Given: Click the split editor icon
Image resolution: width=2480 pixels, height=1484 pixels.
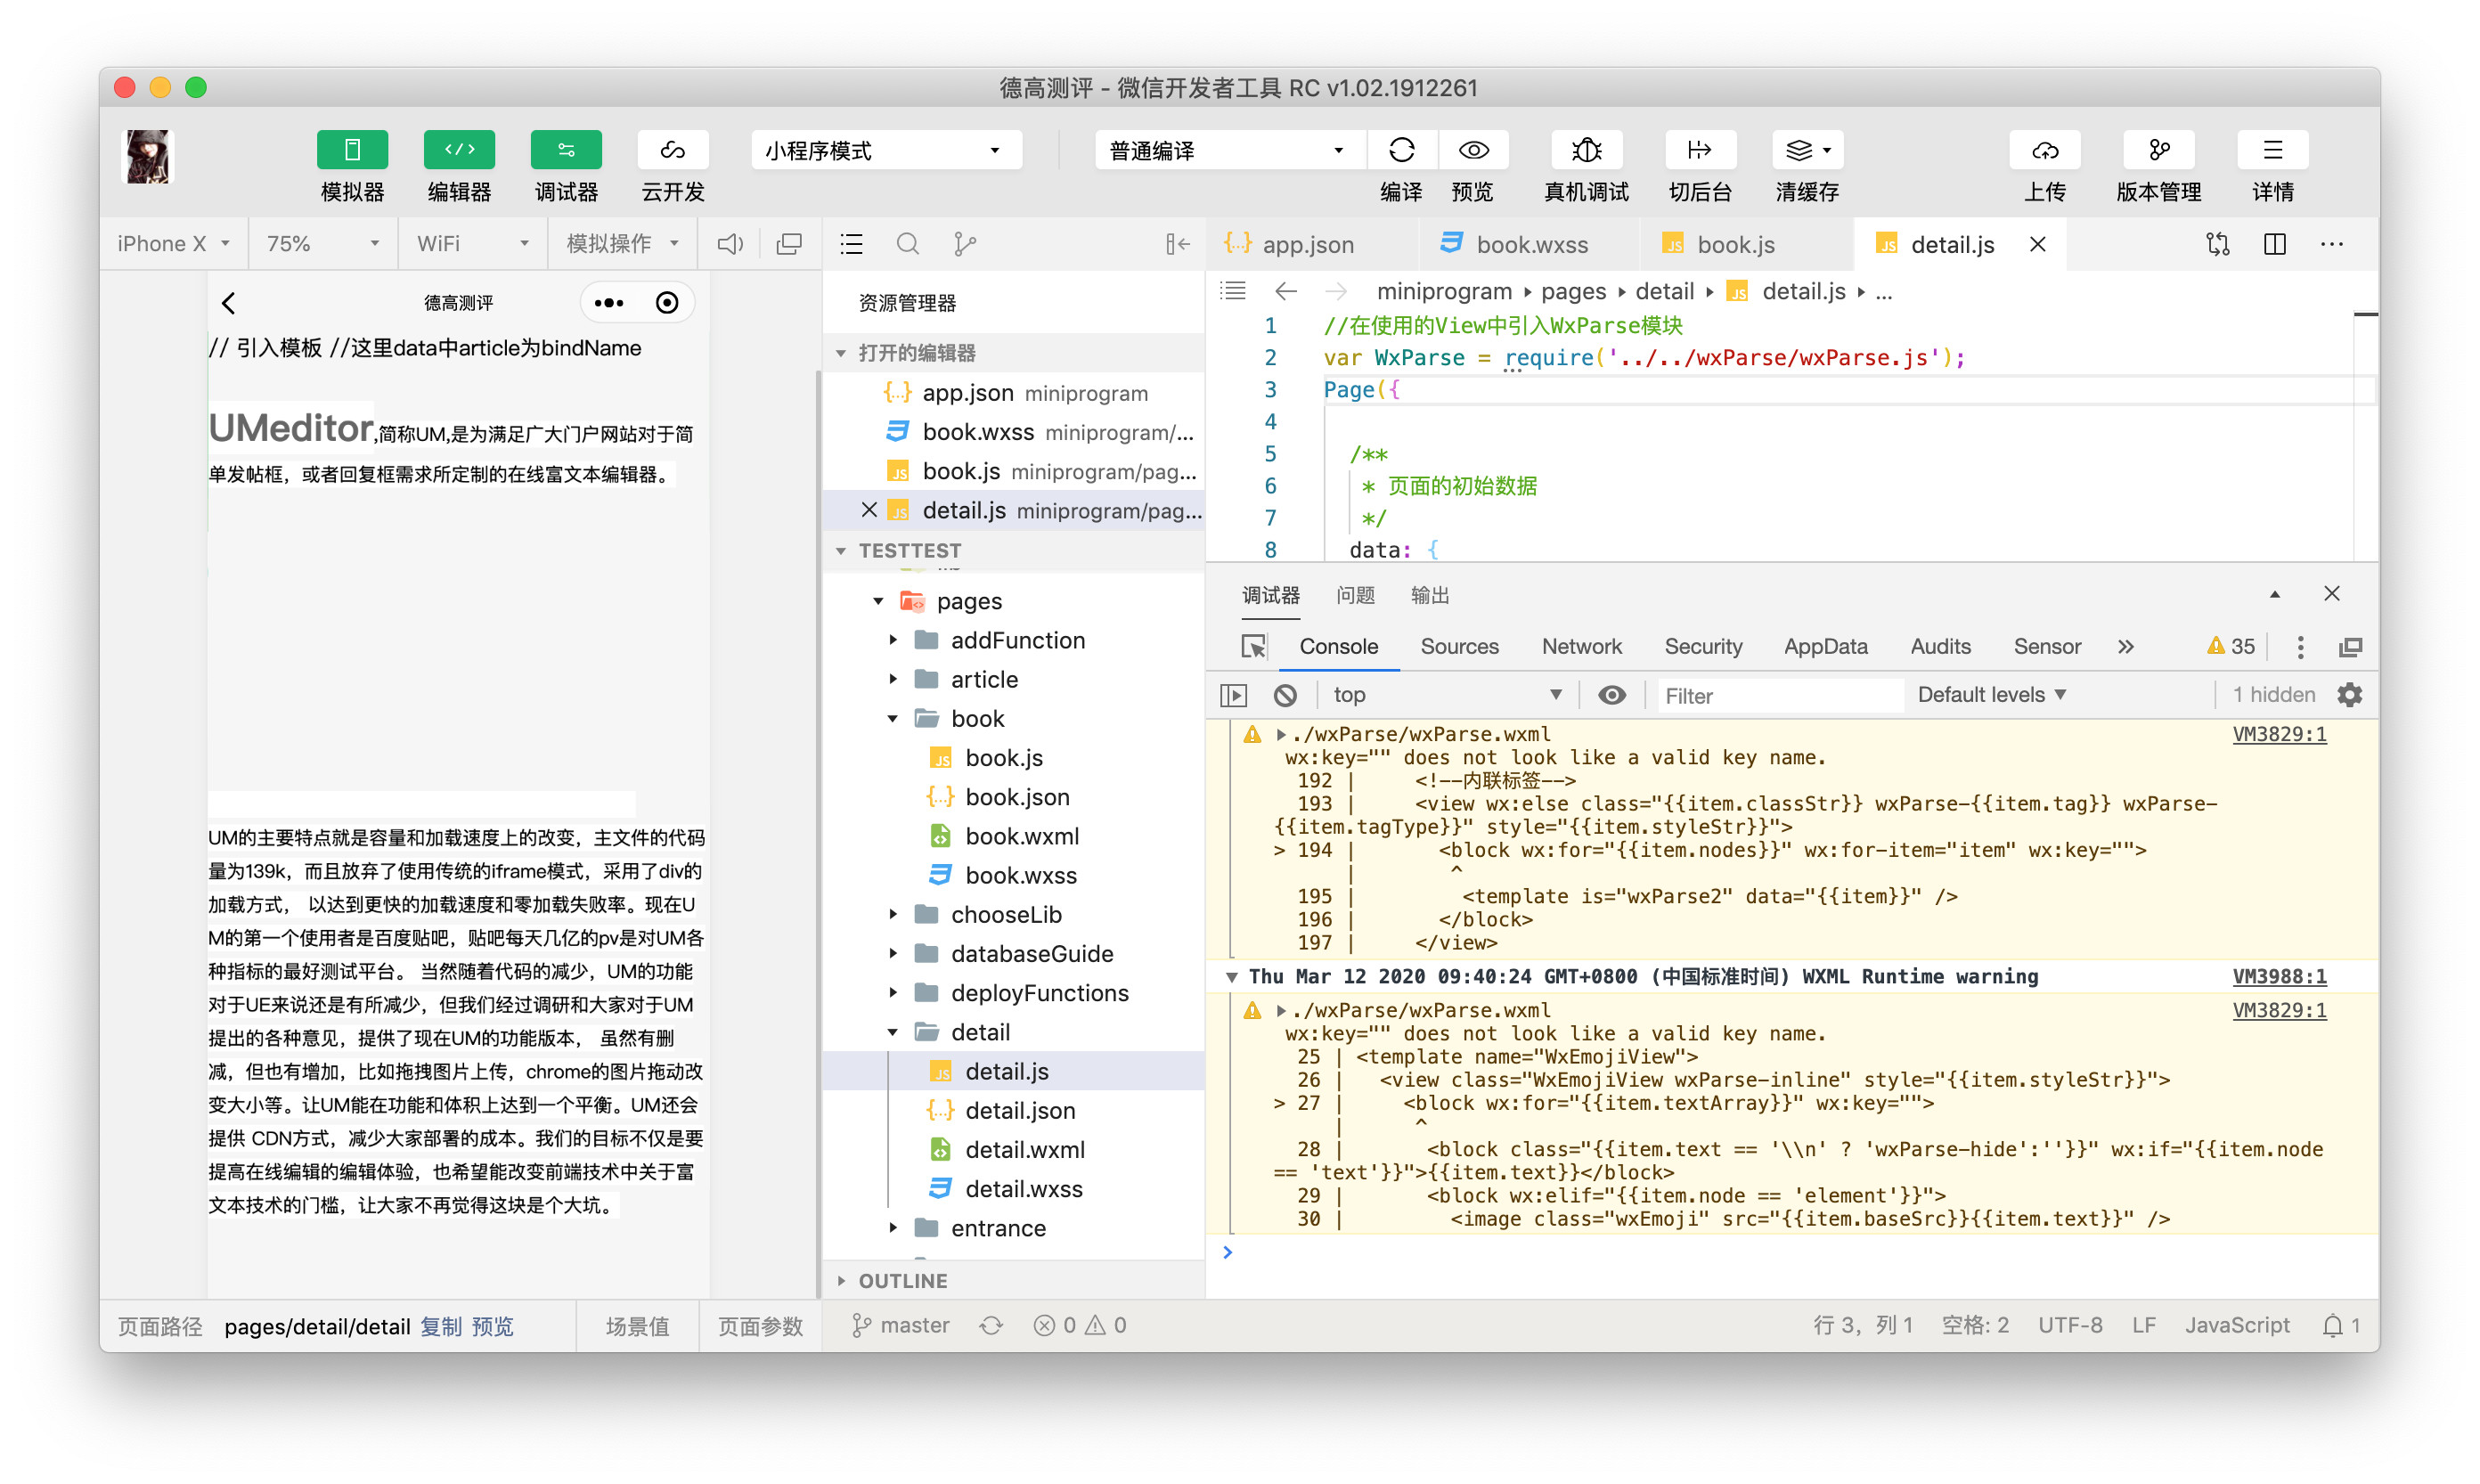Looking at the screenshot, I should pos(2274,244).
